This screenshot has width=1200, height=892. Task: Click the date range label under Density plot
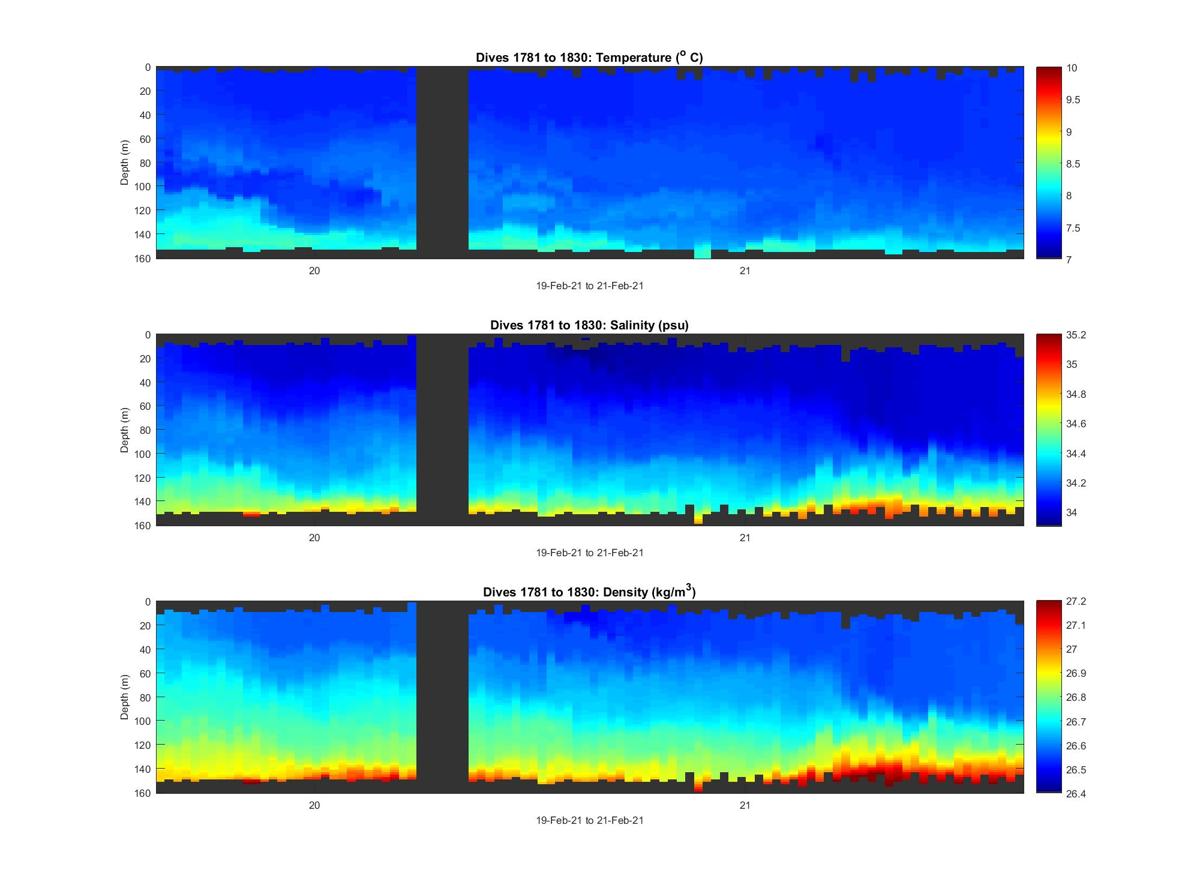(590, 820)
